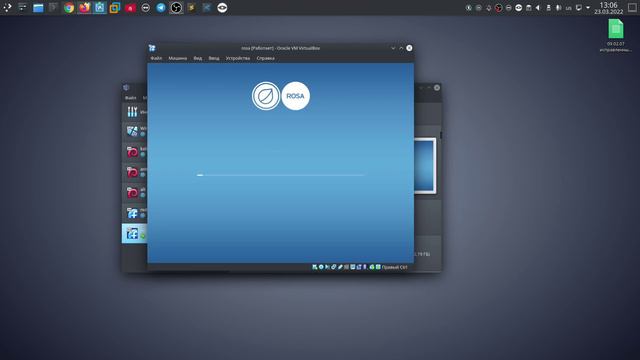Open the Файл menu in the rosa VM window
640x360 pixels.
tap(156, 58)
